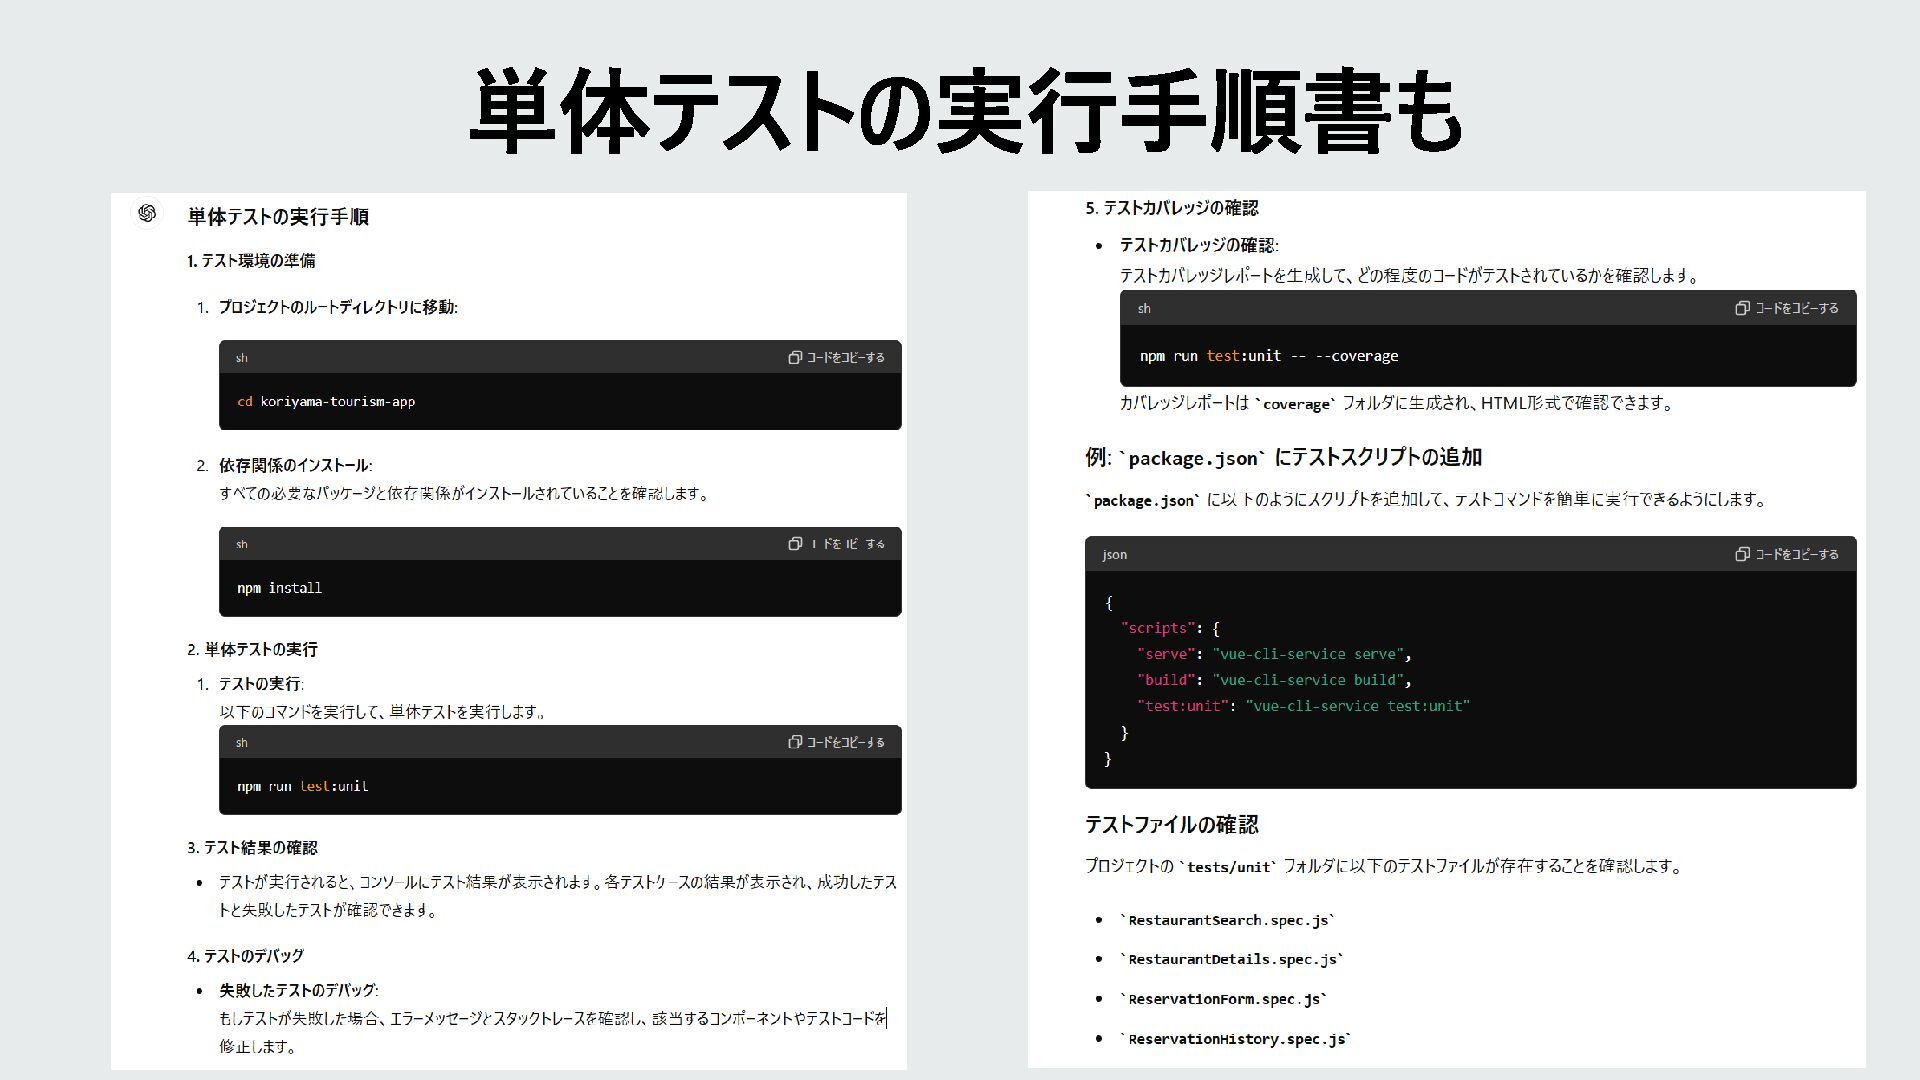Select RestaurantDetails.spec.js list item
The image size is (1920, 1080).
pyautogui.click(x=1231, y=959)
